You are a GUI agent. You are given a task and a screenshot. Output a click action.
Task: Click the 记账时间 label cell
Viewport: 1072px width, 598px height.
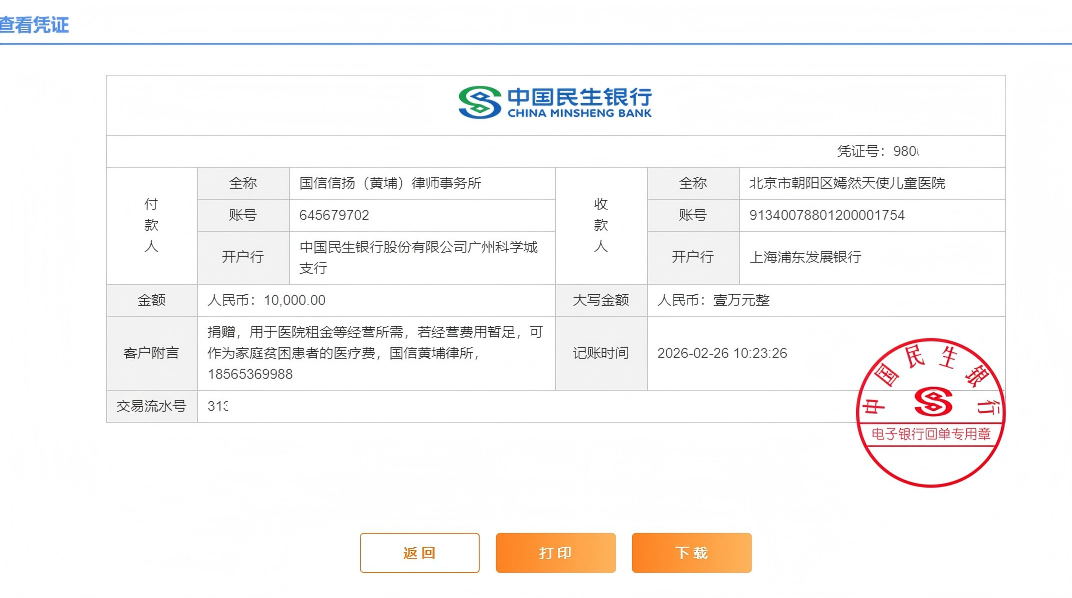[x=601, y=353]
